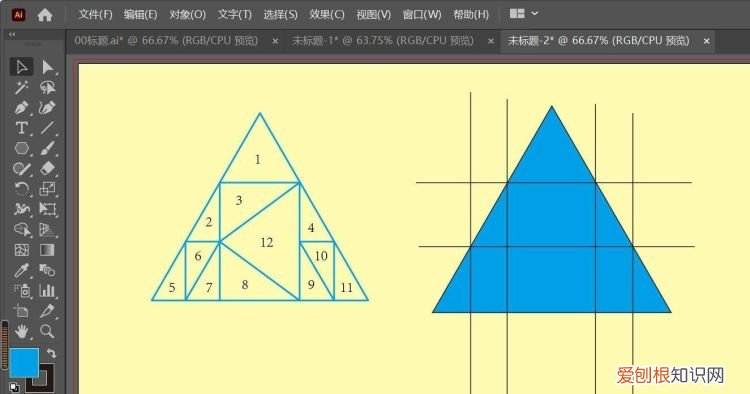The image size is (750, 394).
Task: Click region numbered 3 in outline triangle
Action: pos(239,200)
